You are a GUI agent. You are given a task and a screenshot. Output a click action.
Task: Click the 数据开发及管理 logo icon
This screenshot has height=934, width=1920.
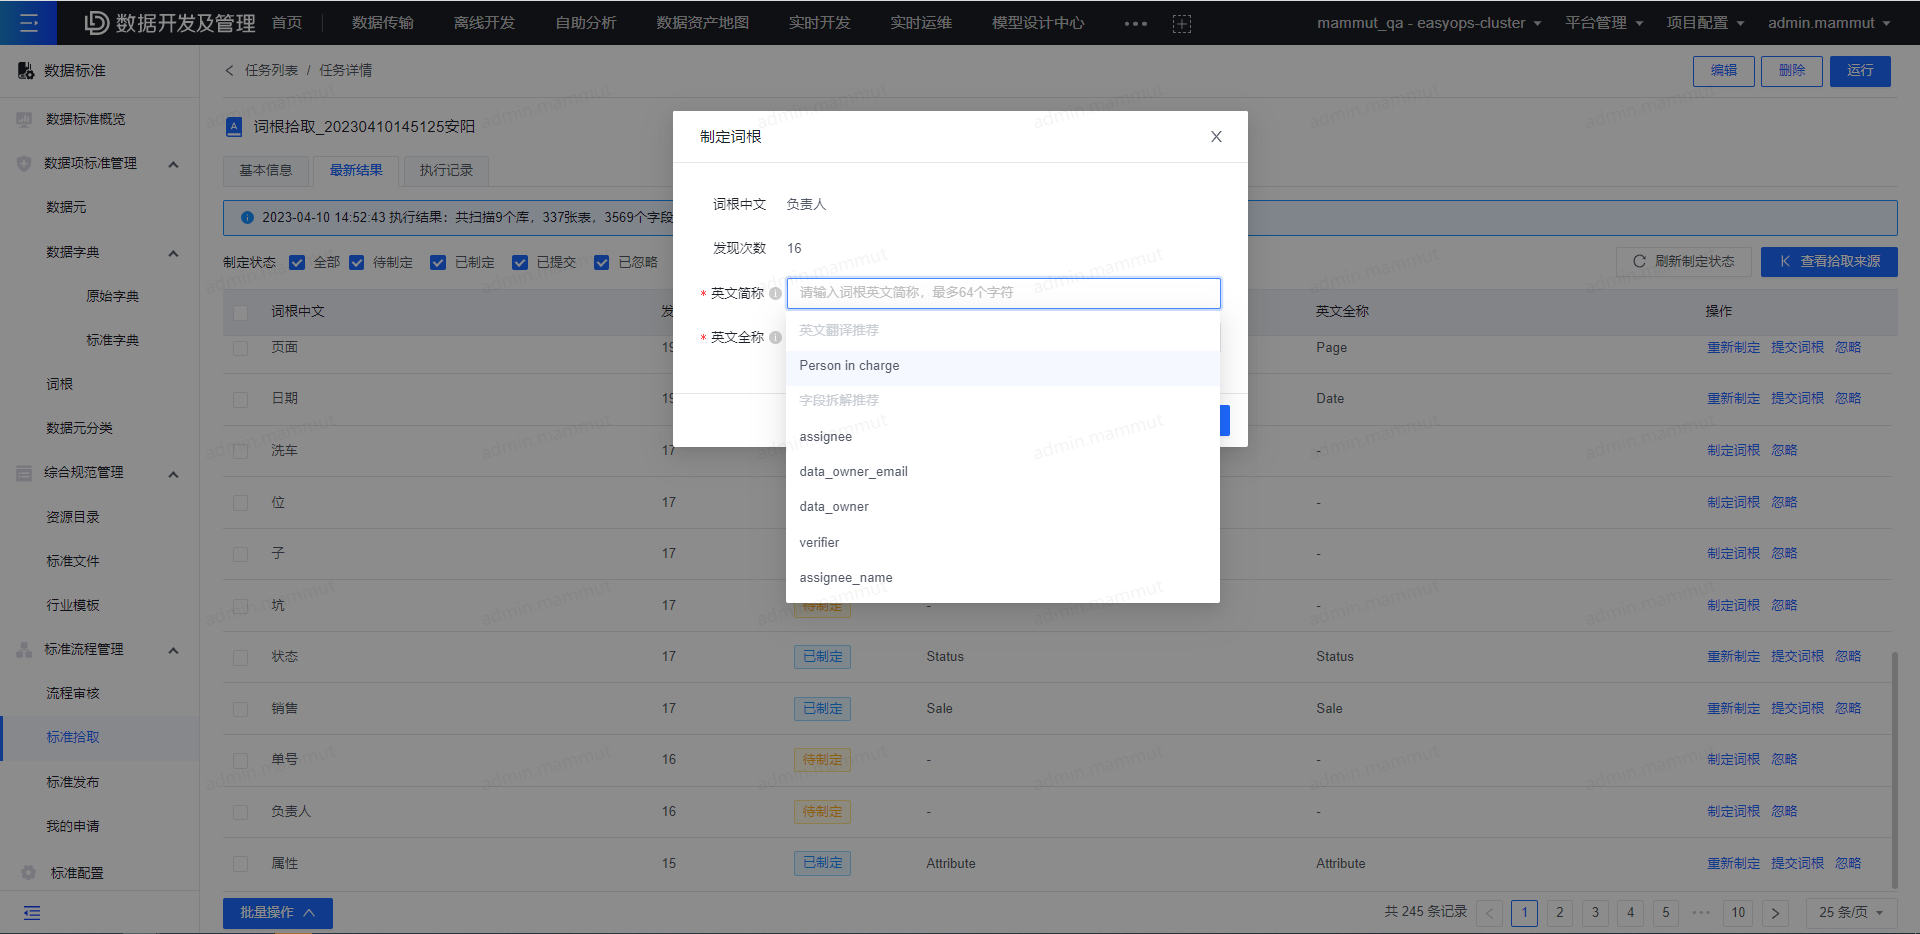96,22
